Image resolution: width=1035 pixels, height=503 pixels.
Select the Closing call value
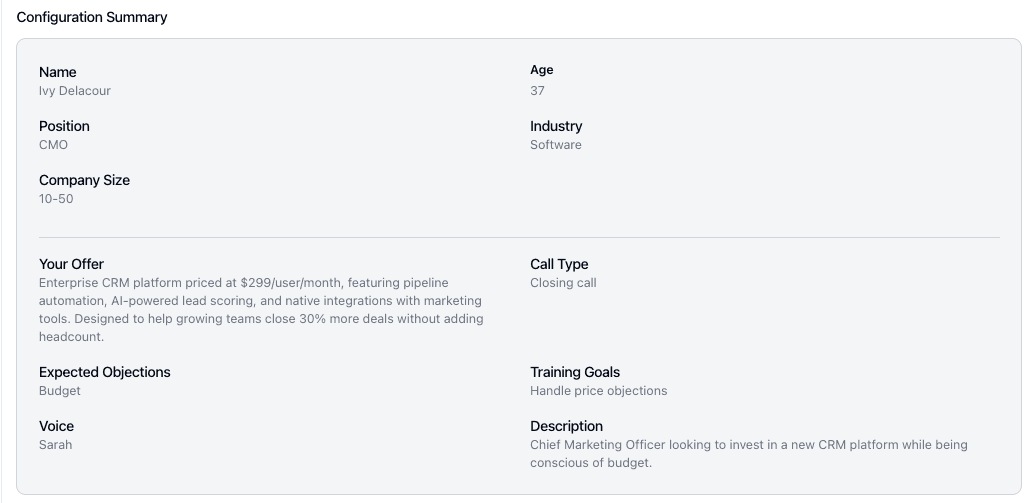point(563,283)
